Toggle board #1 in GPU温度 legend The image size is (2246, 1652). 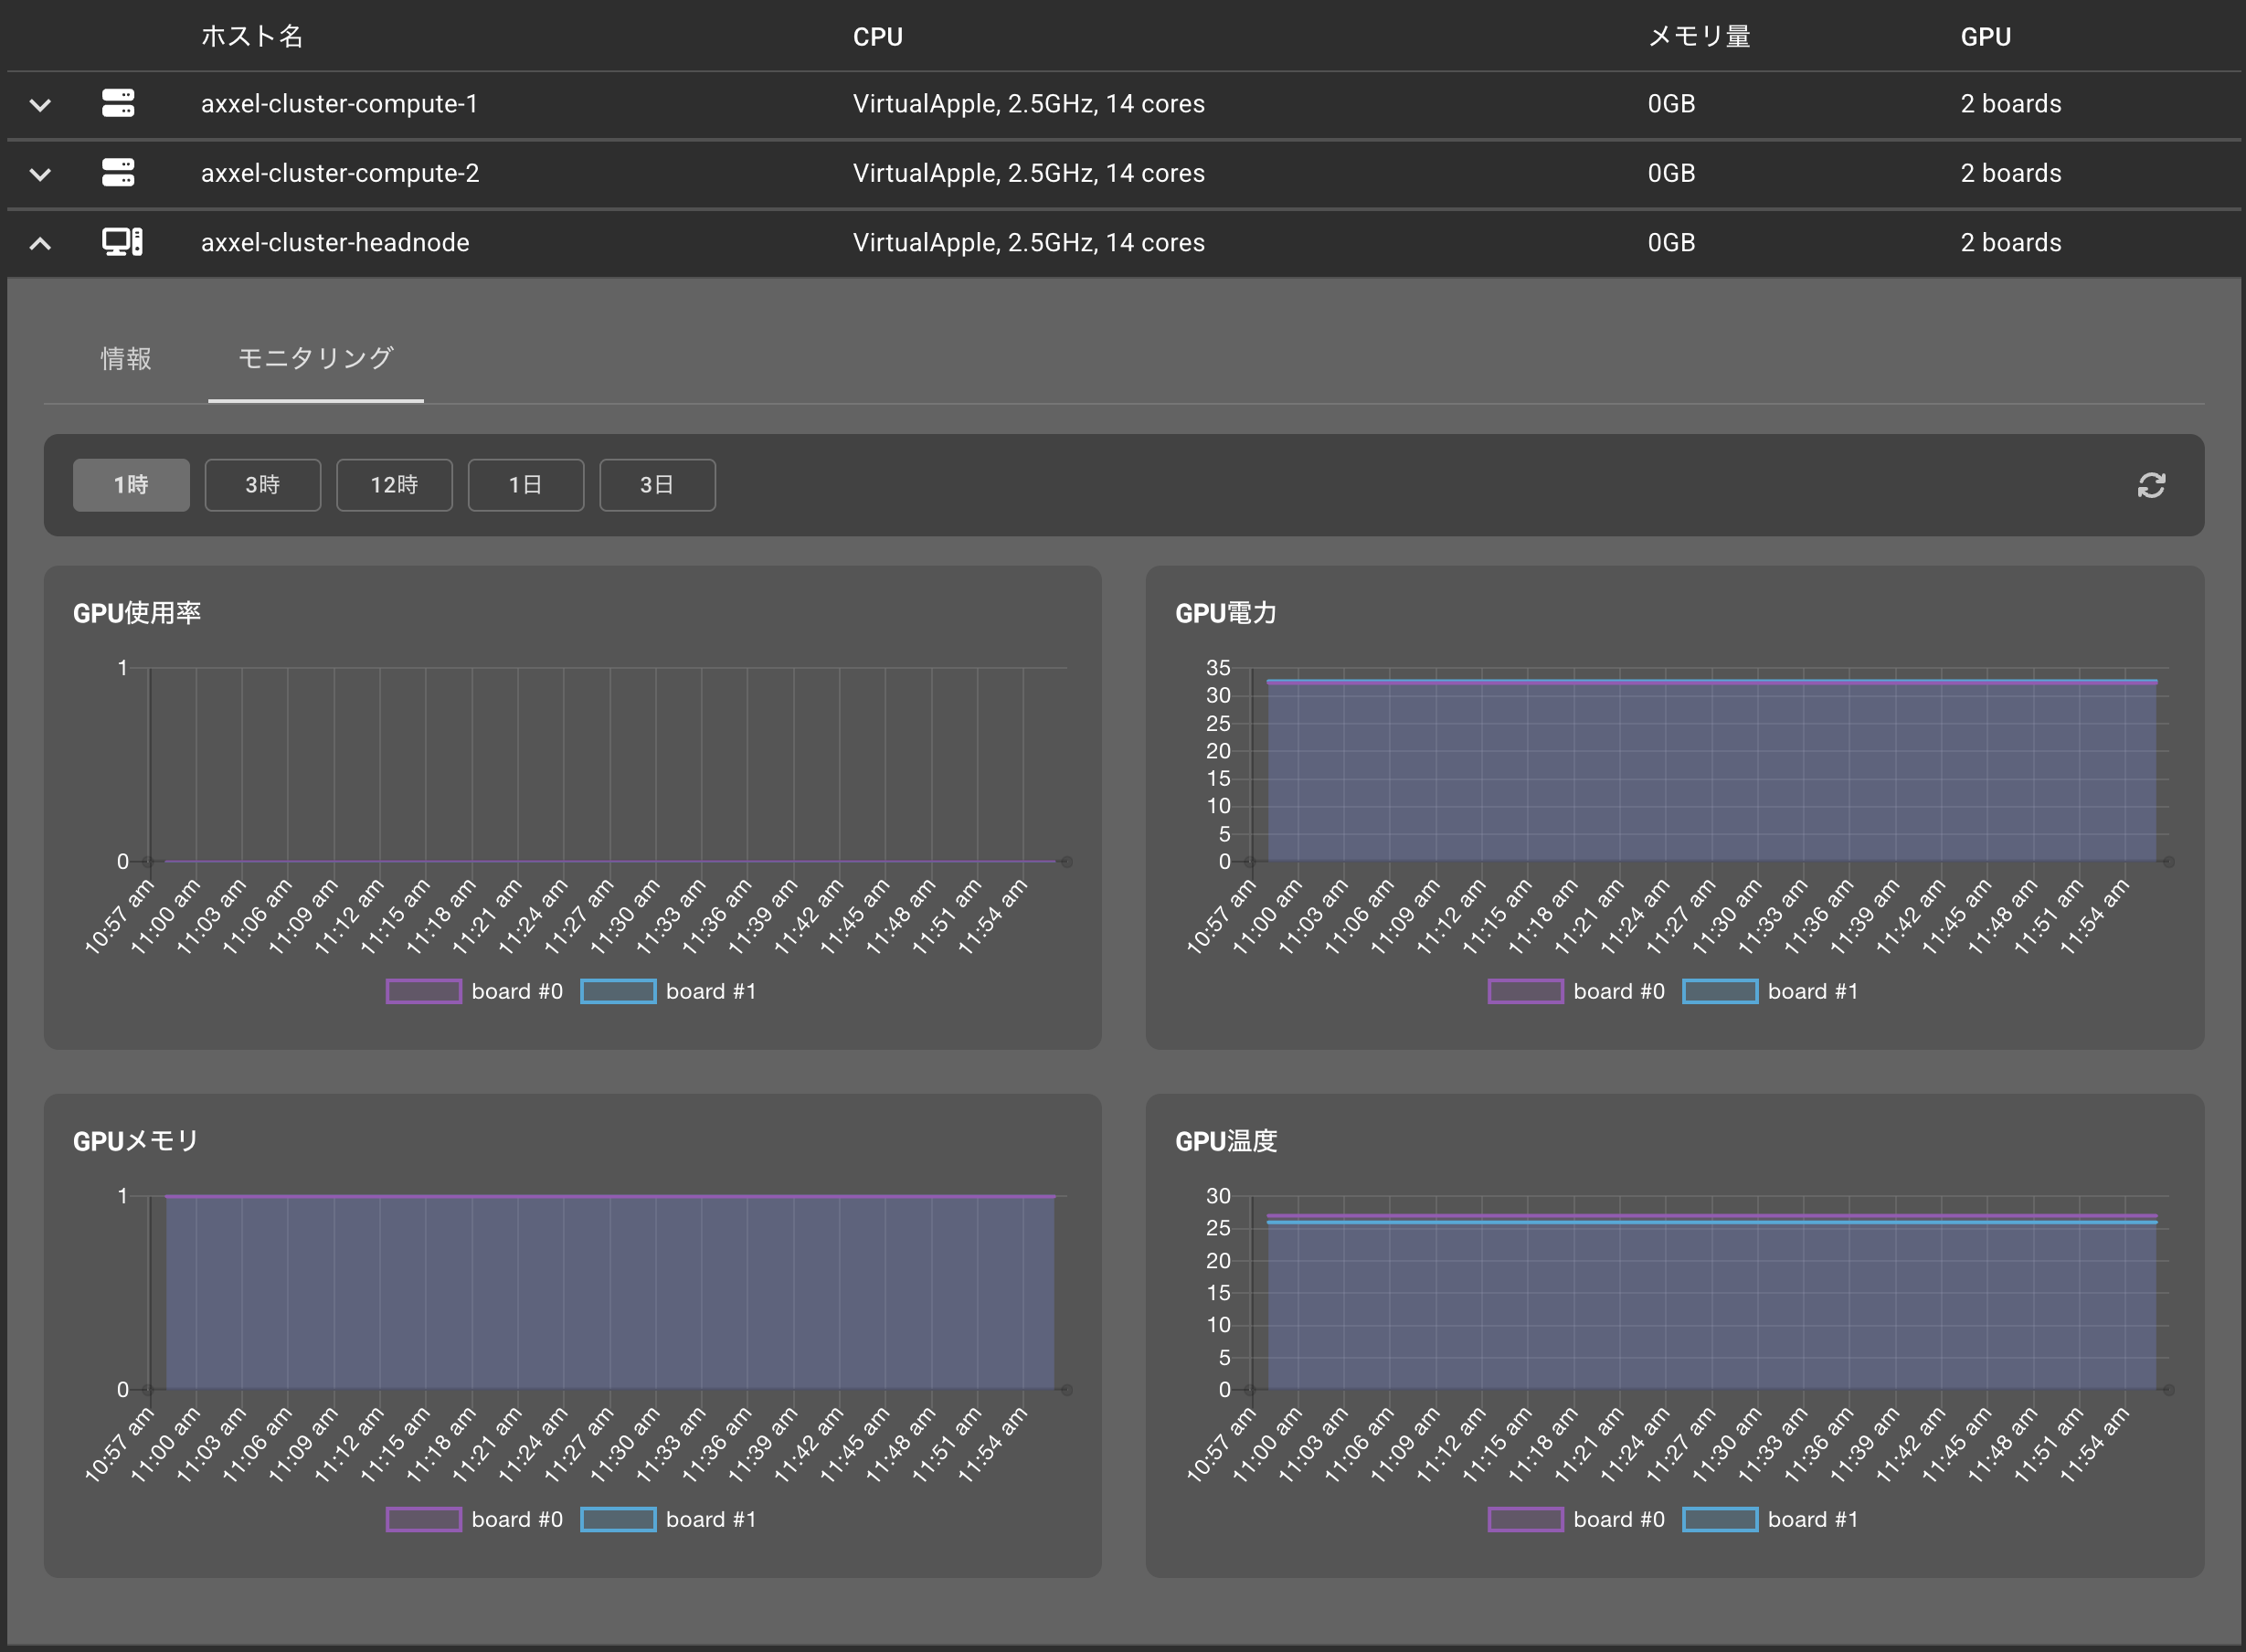click(x=1812, y=1519)
